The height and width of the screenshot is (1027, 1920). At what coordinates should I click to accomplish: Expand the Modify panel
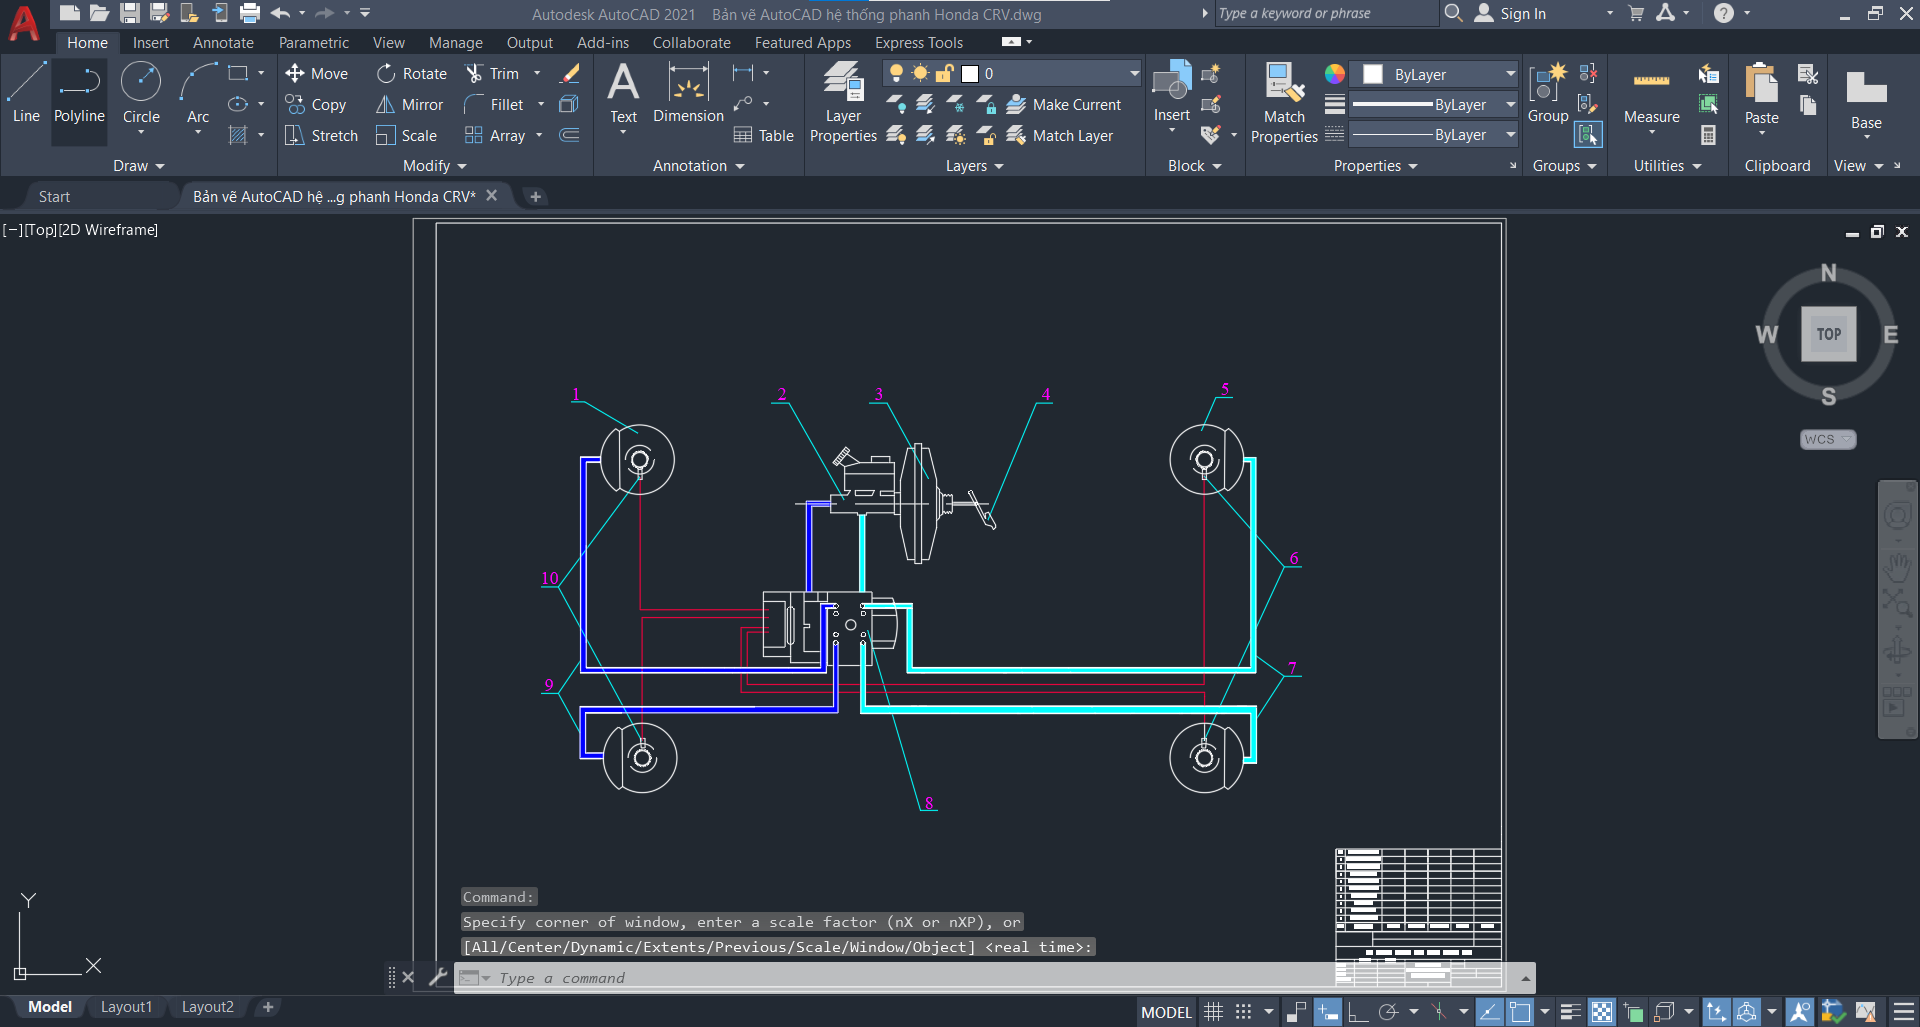[x=435, y=166]
